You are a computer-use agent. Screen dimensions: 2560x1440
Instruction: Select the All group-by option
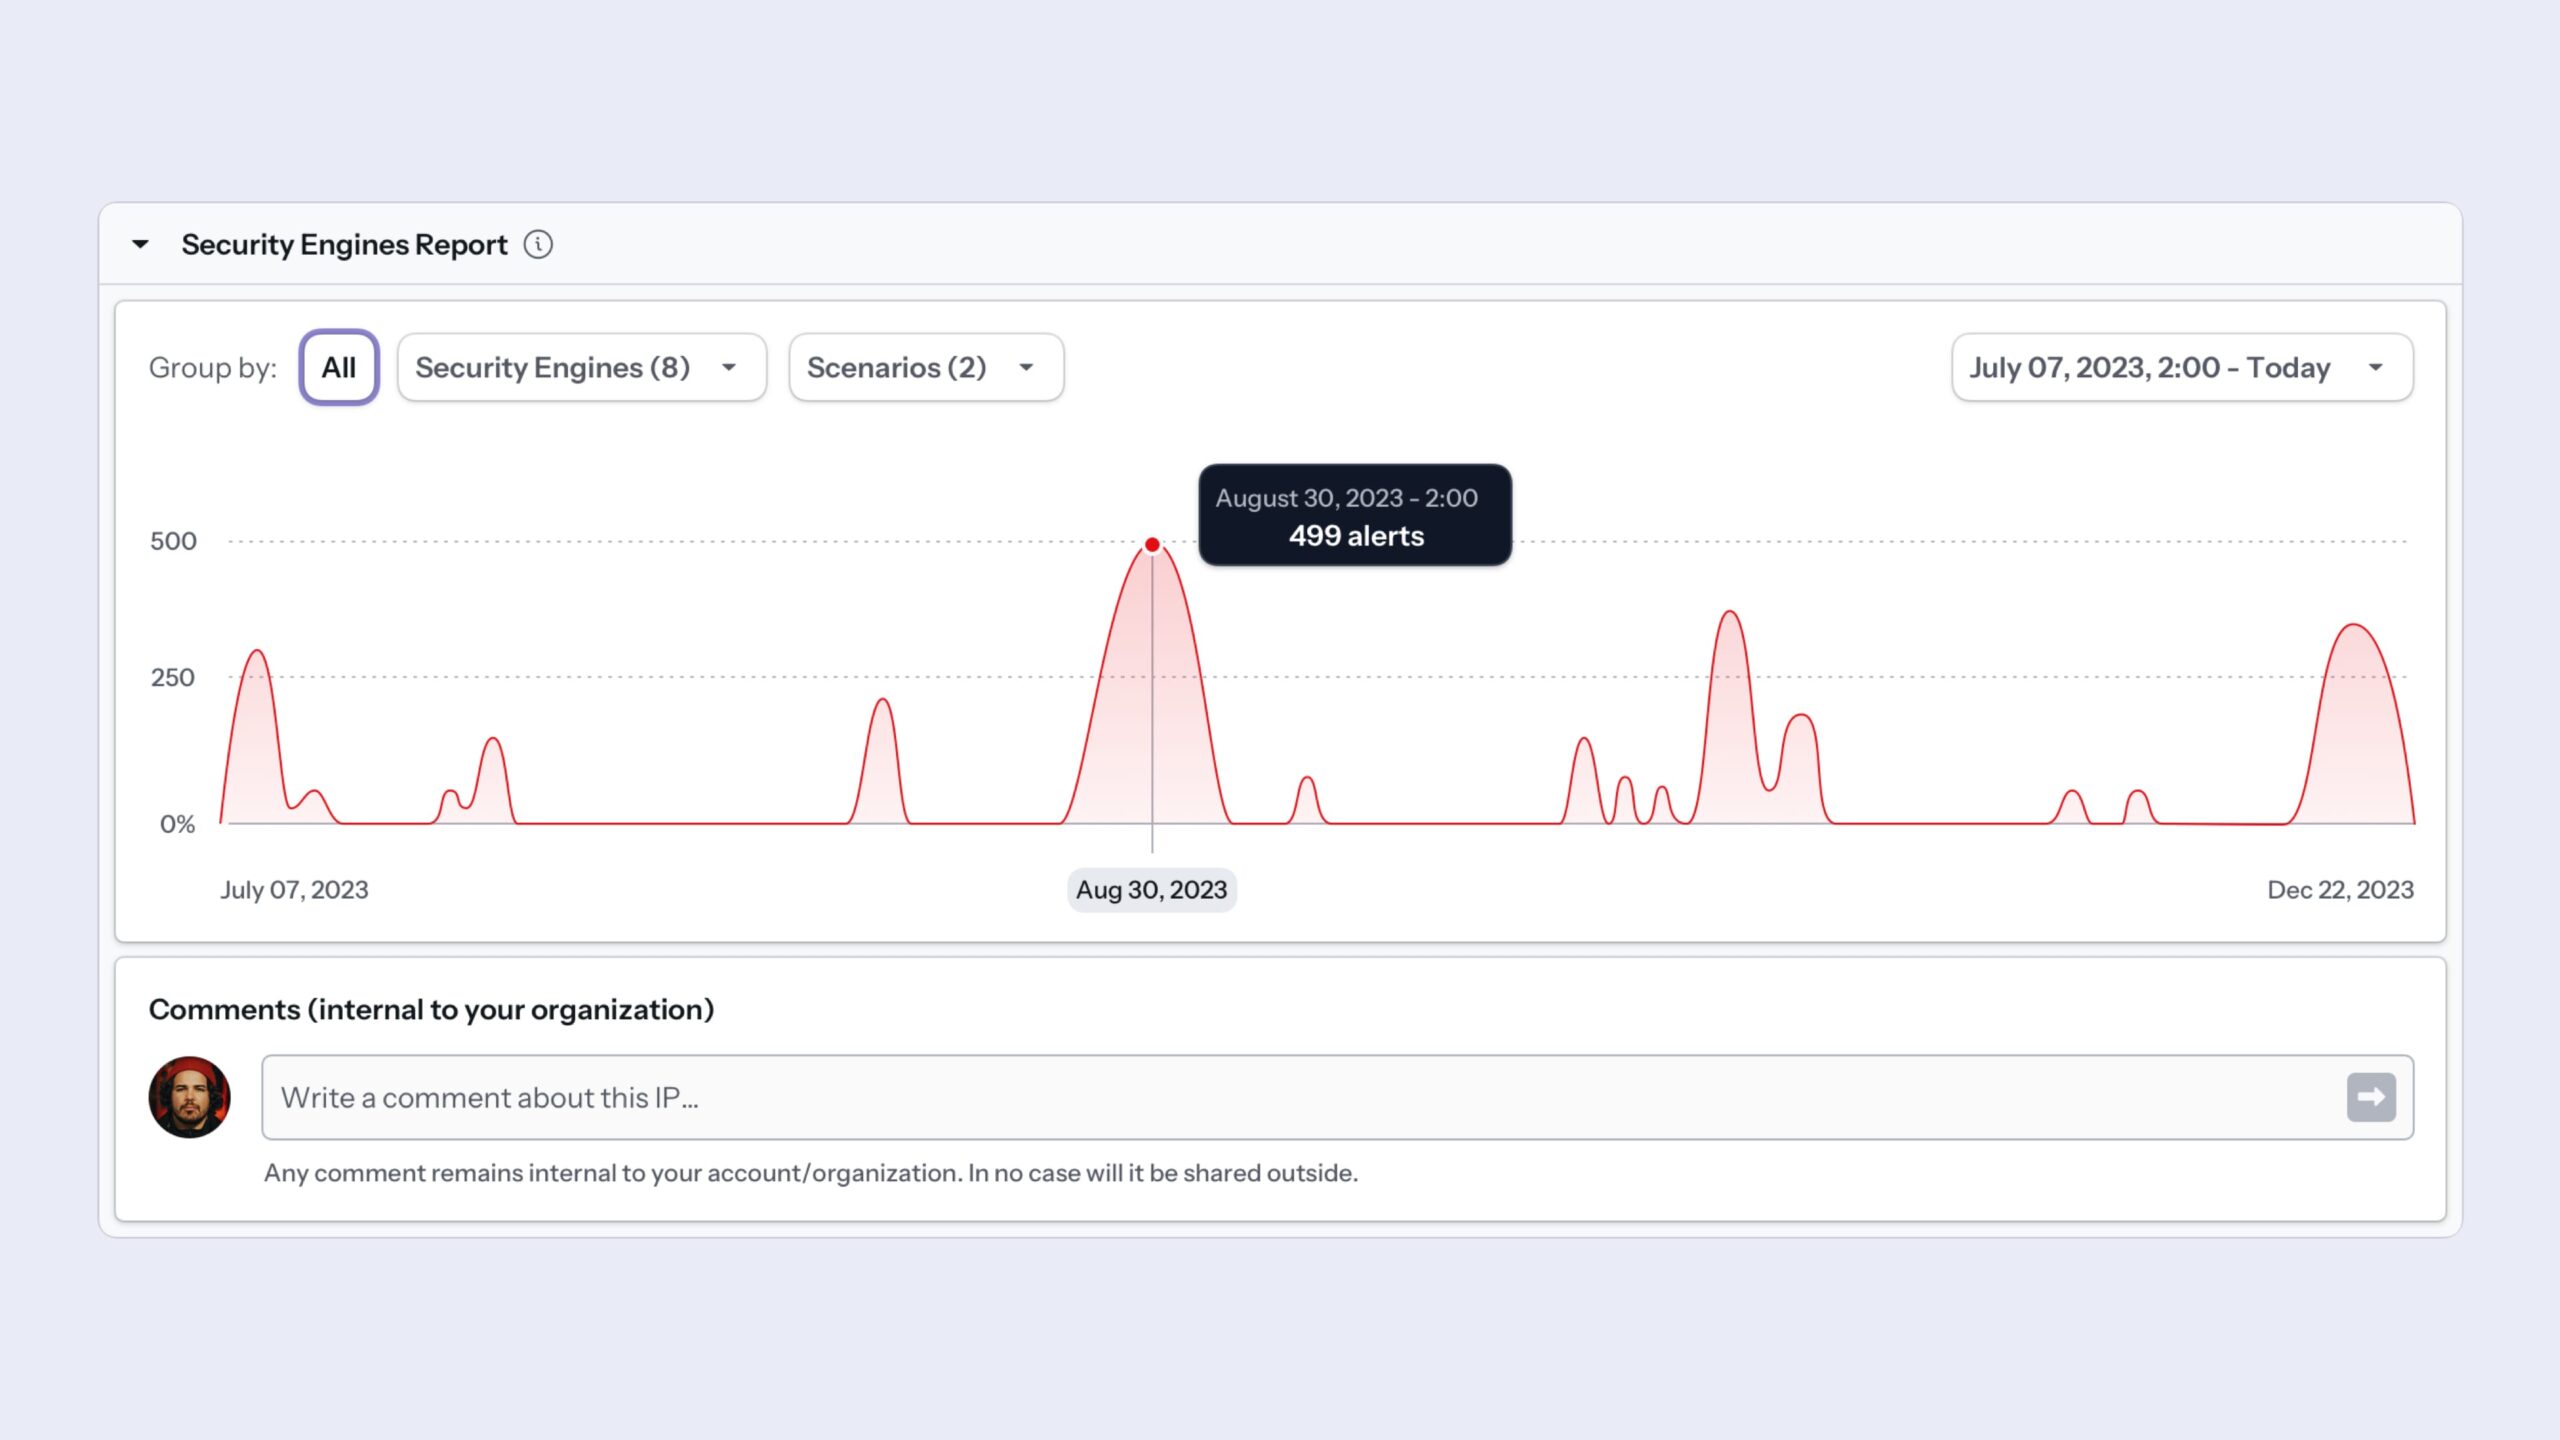coord(339,367)
